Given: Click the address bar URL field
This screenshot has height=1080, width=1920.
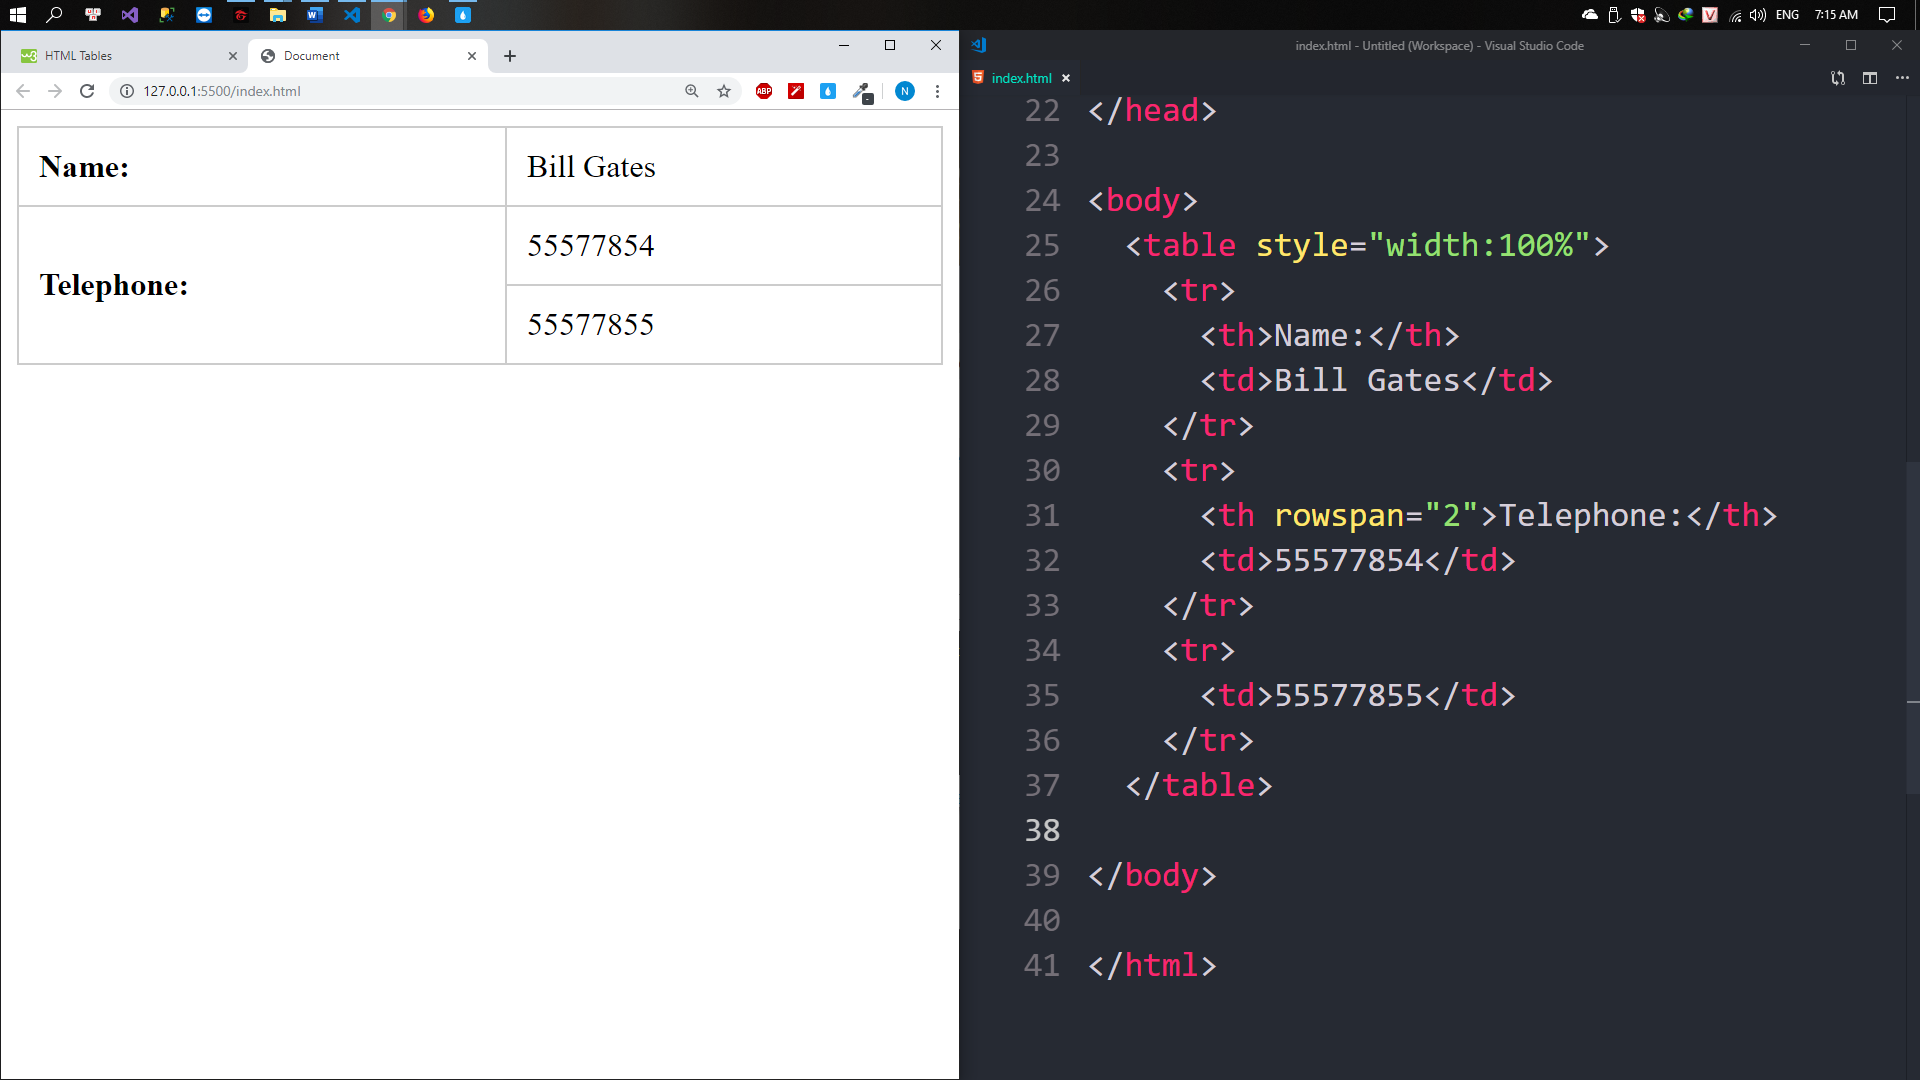Looking at the screenshot, I should [400, 91].
